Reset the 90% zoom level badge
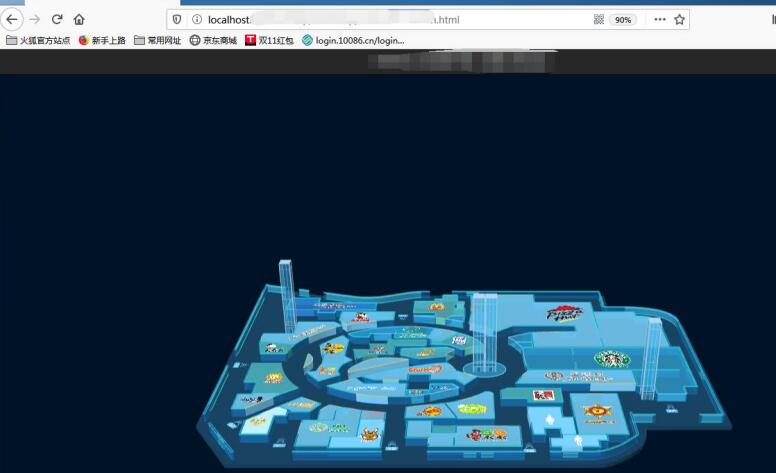776x473 pixels. tap(623, 20)
